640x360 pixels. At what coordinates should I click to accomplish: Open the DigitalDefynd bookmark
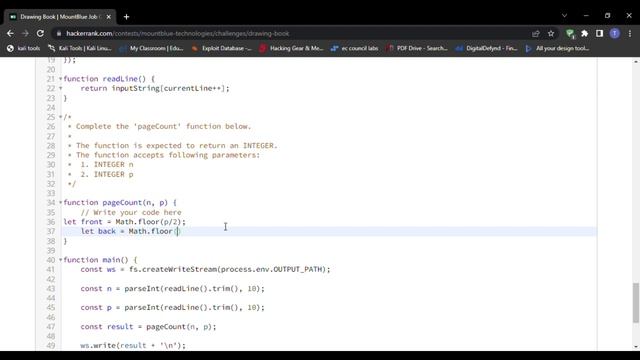(487, 48)
